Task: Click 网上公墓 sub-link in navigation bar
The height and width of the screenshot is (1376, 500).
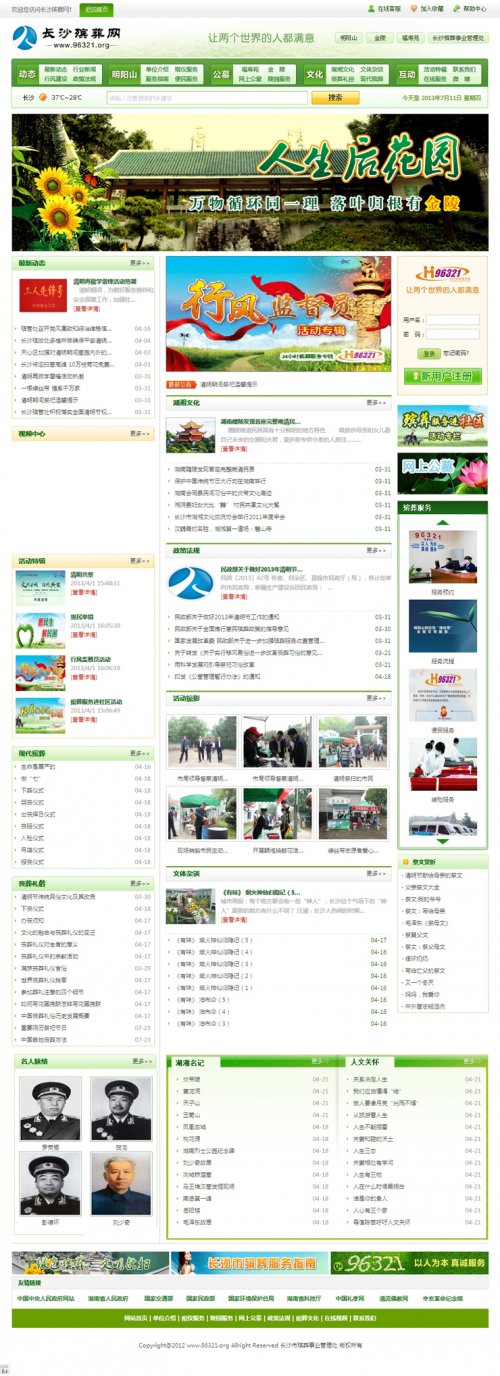Action: 249,78
